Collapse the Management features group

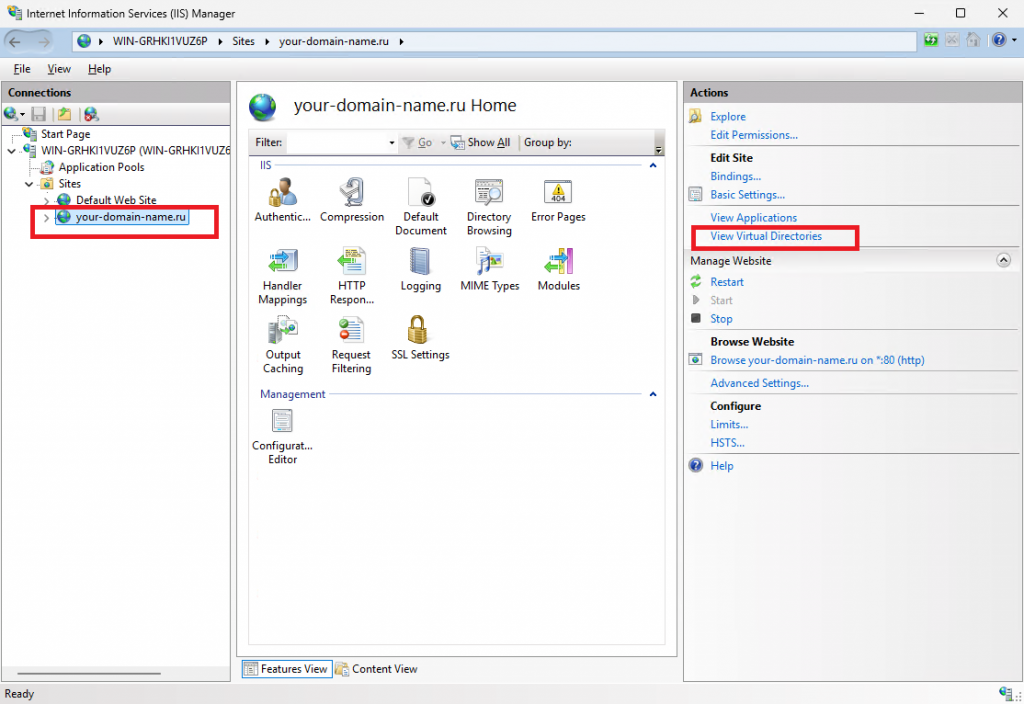652,394
